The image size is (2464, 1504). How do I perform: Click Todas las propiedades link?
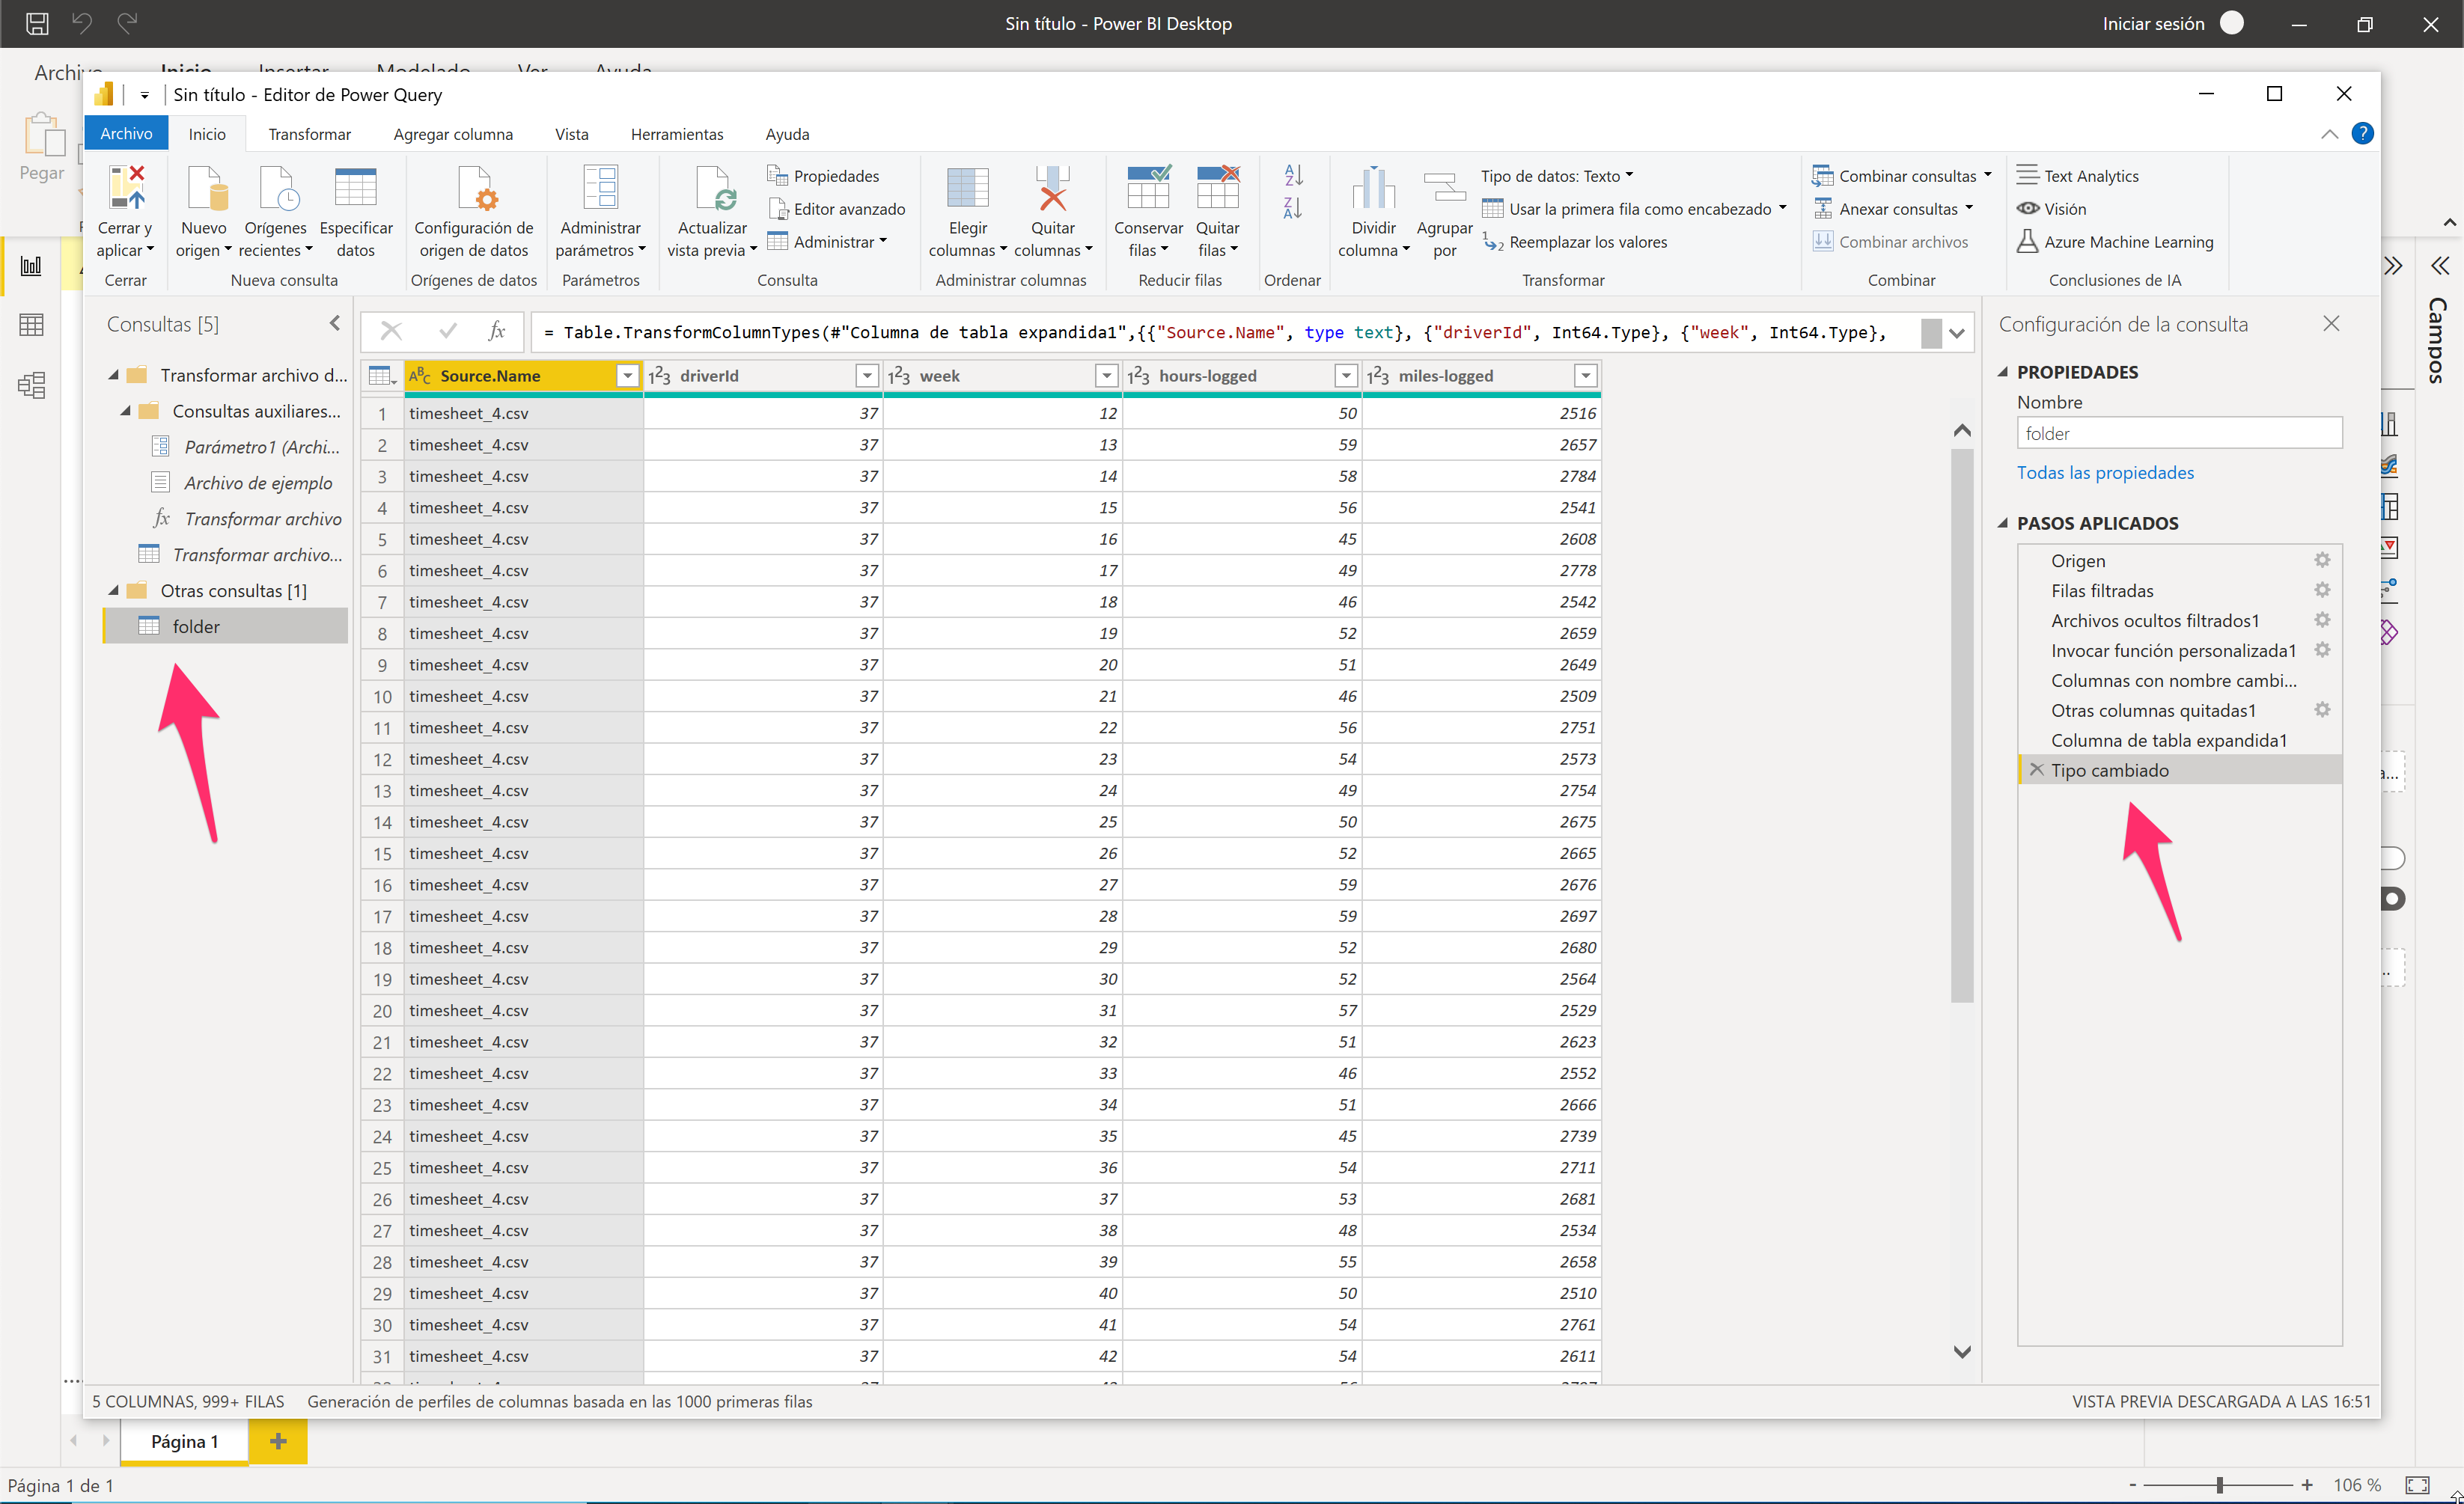2105,473
